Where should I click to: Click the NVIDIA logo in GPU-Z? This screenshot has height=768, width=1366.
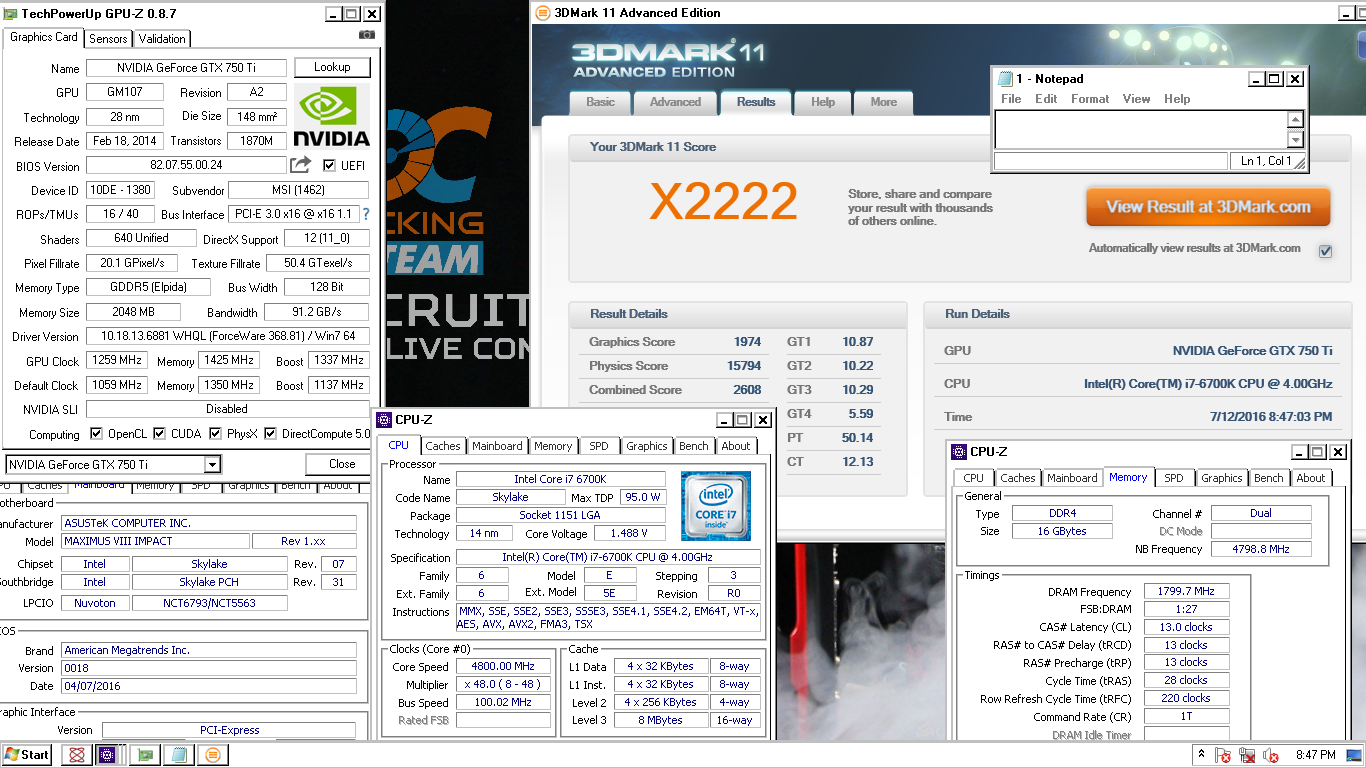click(x=331, y=118)
